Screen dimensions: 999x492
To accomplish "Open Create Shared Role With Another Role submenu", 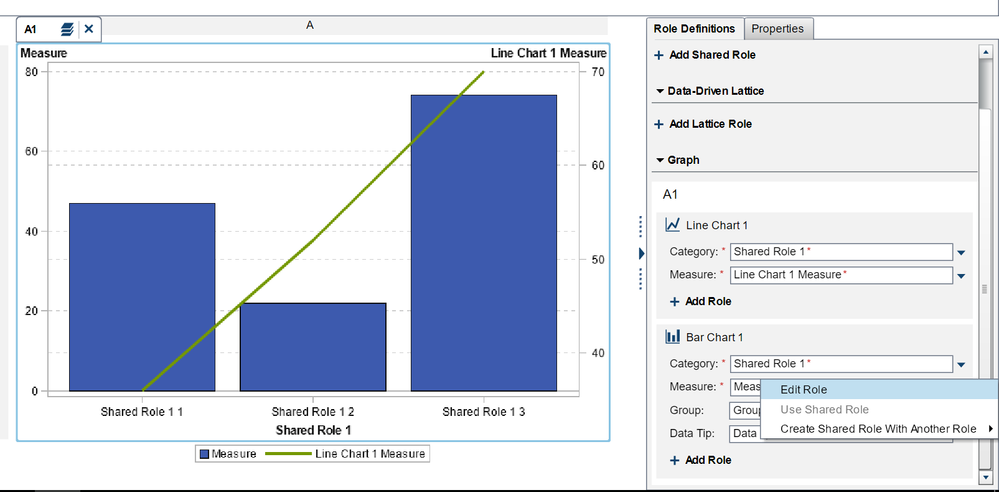I will (x=879, y=429).
